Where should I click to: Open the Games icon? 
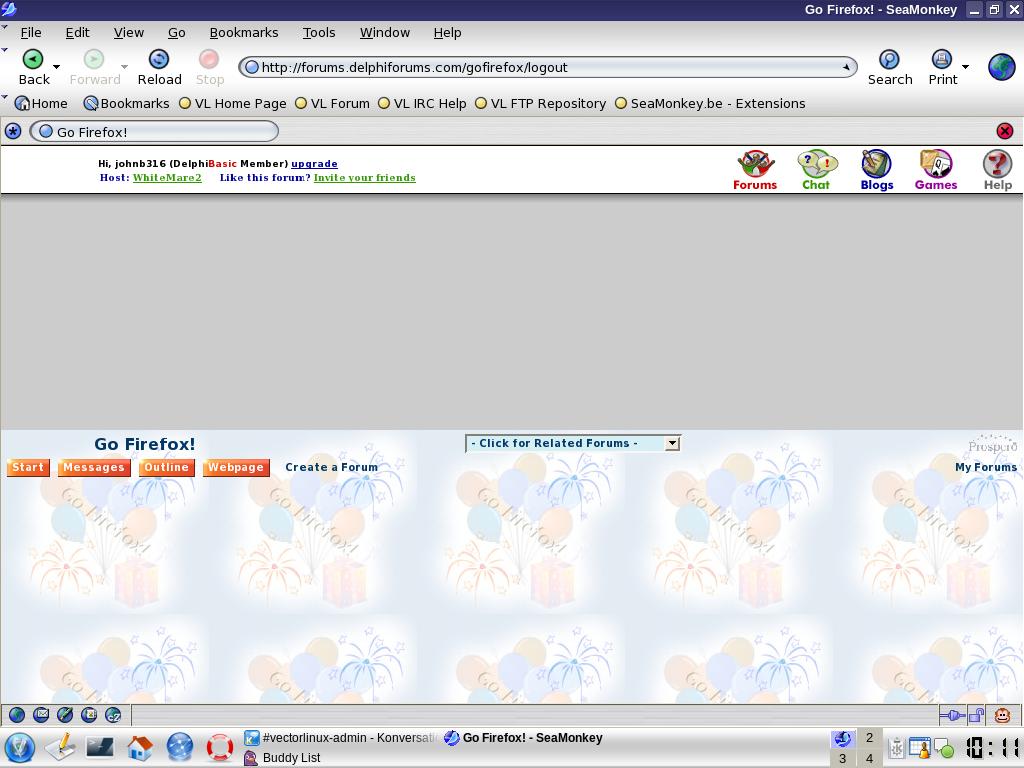pyautogui.click(x=936, y=170)
